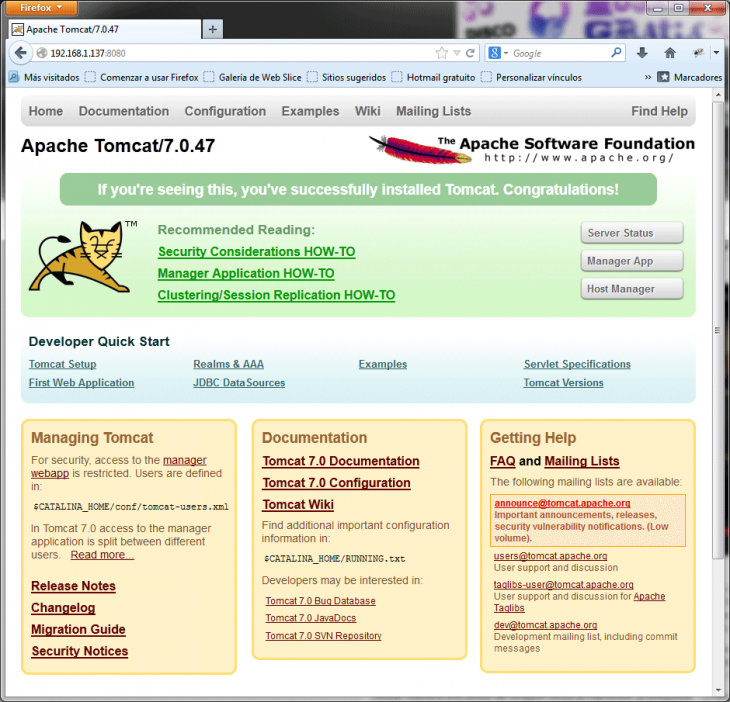Viewport: 730px width, 702px height.
Task: Reload the page with the refresh icon
Action: click(470, 53)
